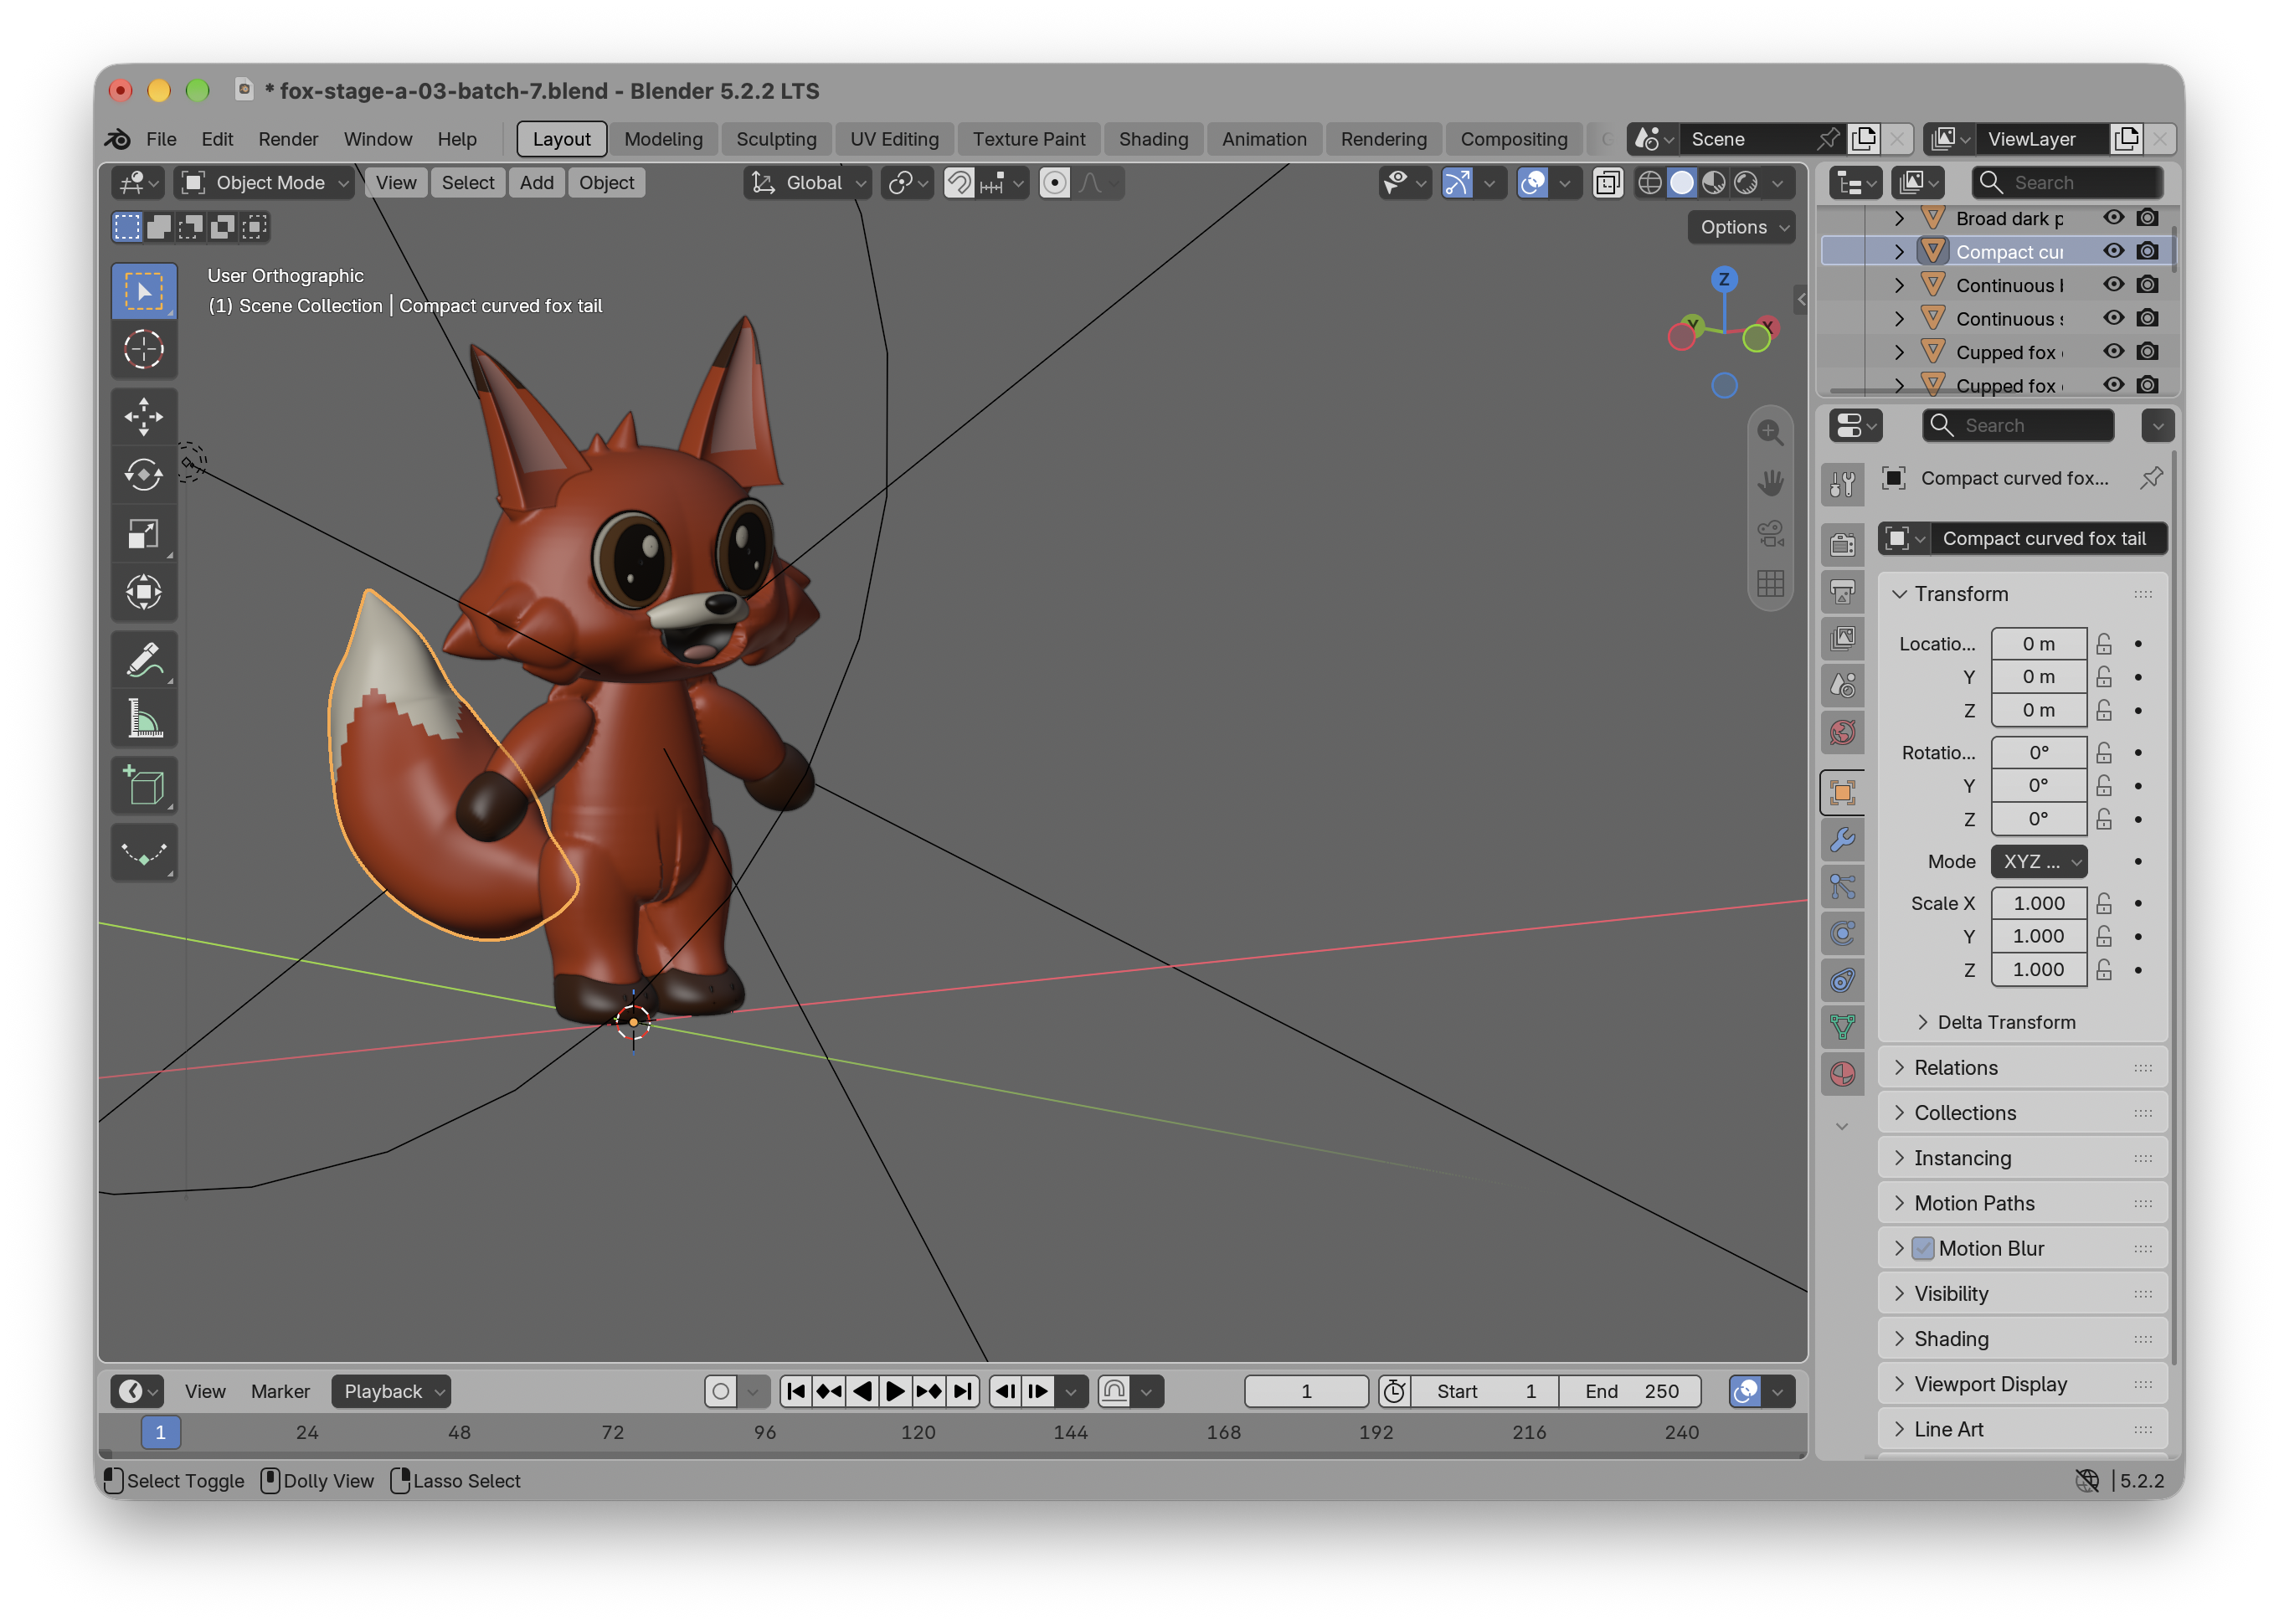Switch orthographic perspective grid icon
The width and height of the screenshot is (2279, 1624).
coord(1770,584)
